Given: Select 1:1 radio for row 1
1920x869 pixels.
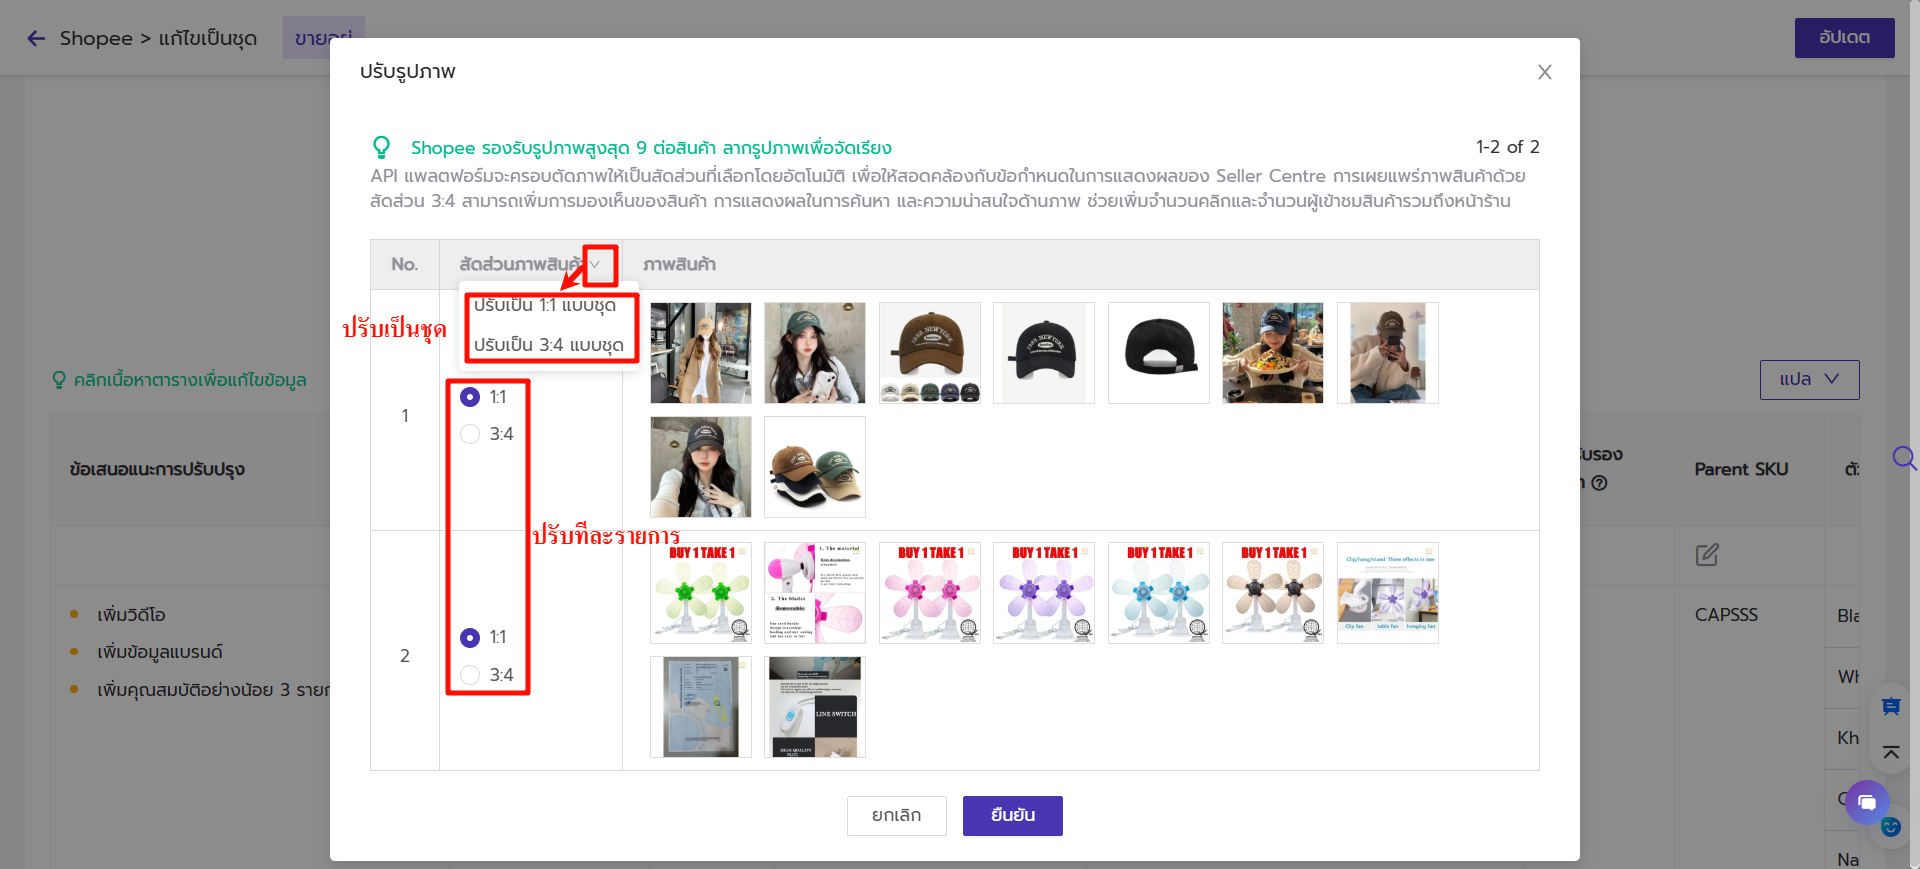Looking at the screenshot, I should (x=470, y=397).
